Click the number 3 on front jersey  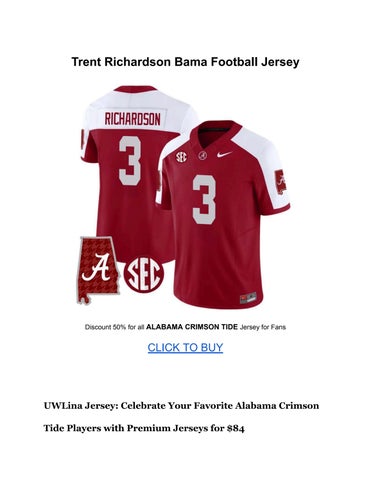click(204, 199)
